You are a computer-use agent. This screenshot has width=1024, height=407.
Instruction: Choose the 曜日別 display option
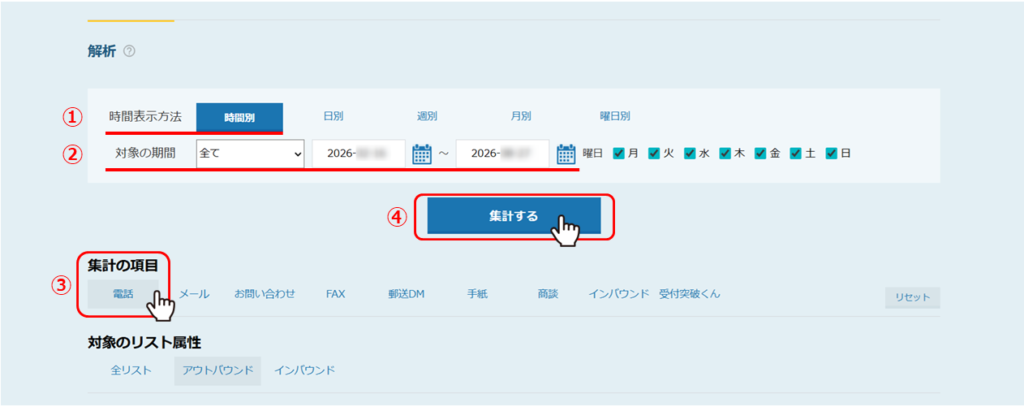(614, 117)
